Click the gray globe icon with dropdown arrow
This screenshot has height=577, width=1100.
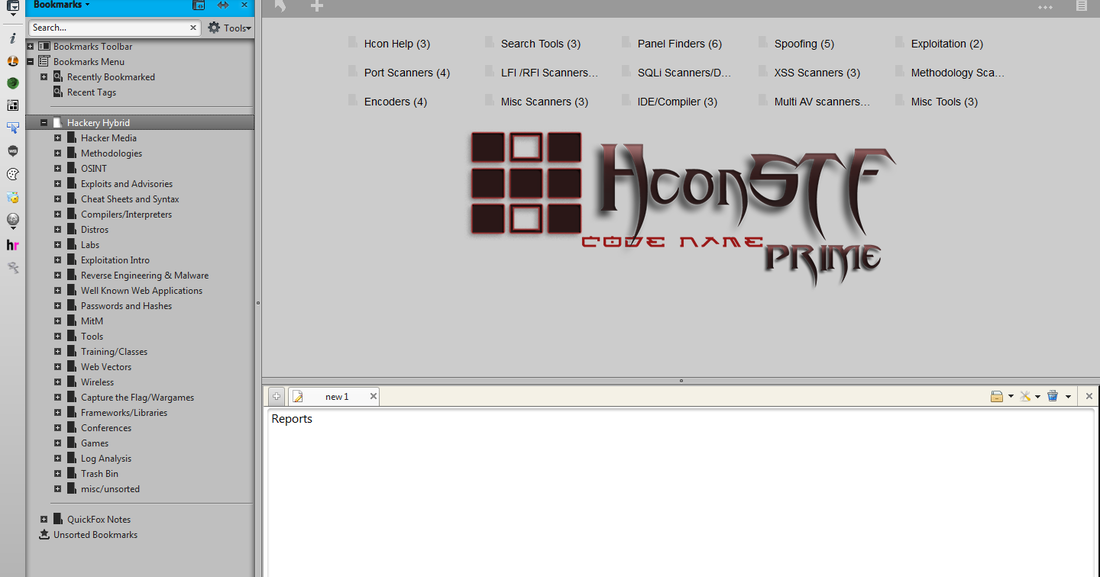click(x=13, y=221)
